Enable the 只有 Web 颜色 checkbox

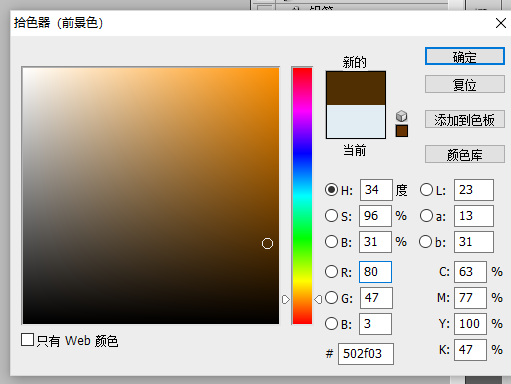(x=27, y=340)
